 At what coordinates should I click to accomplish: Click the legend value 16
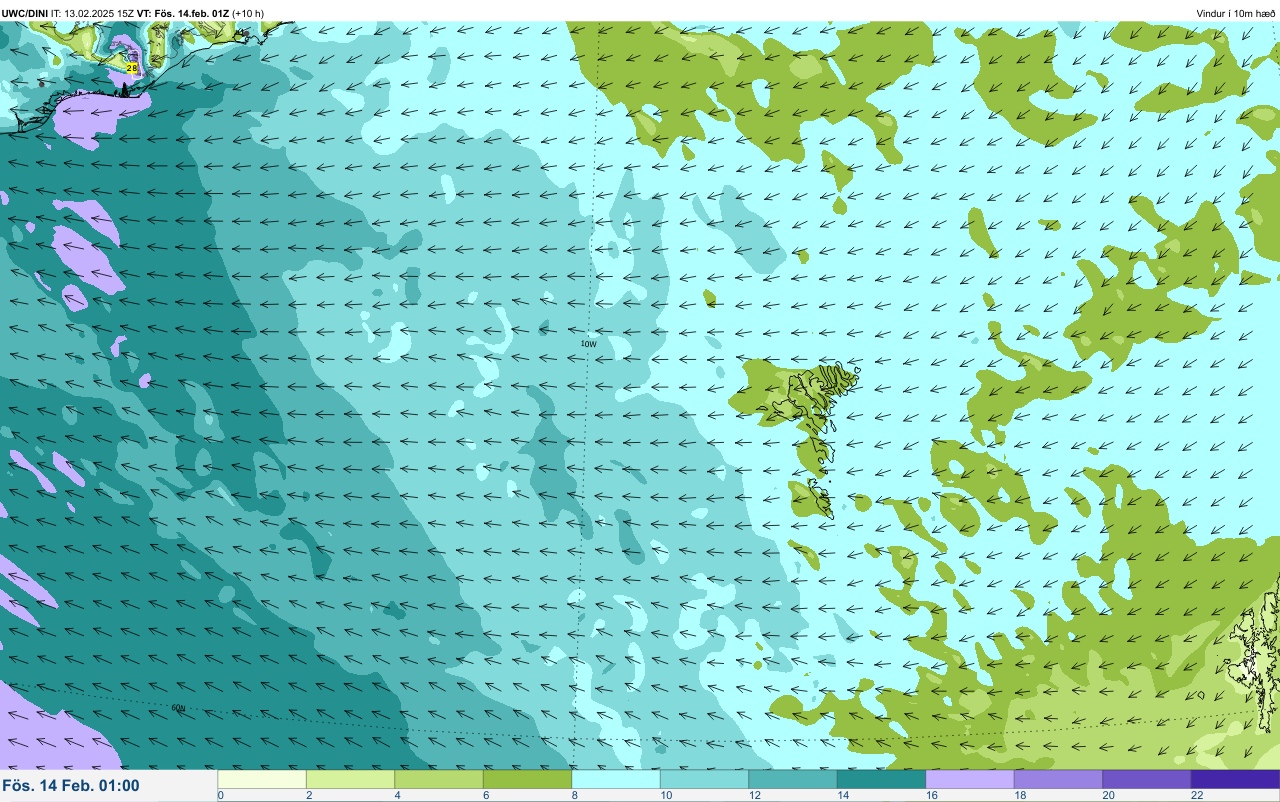tap(931, 796)
